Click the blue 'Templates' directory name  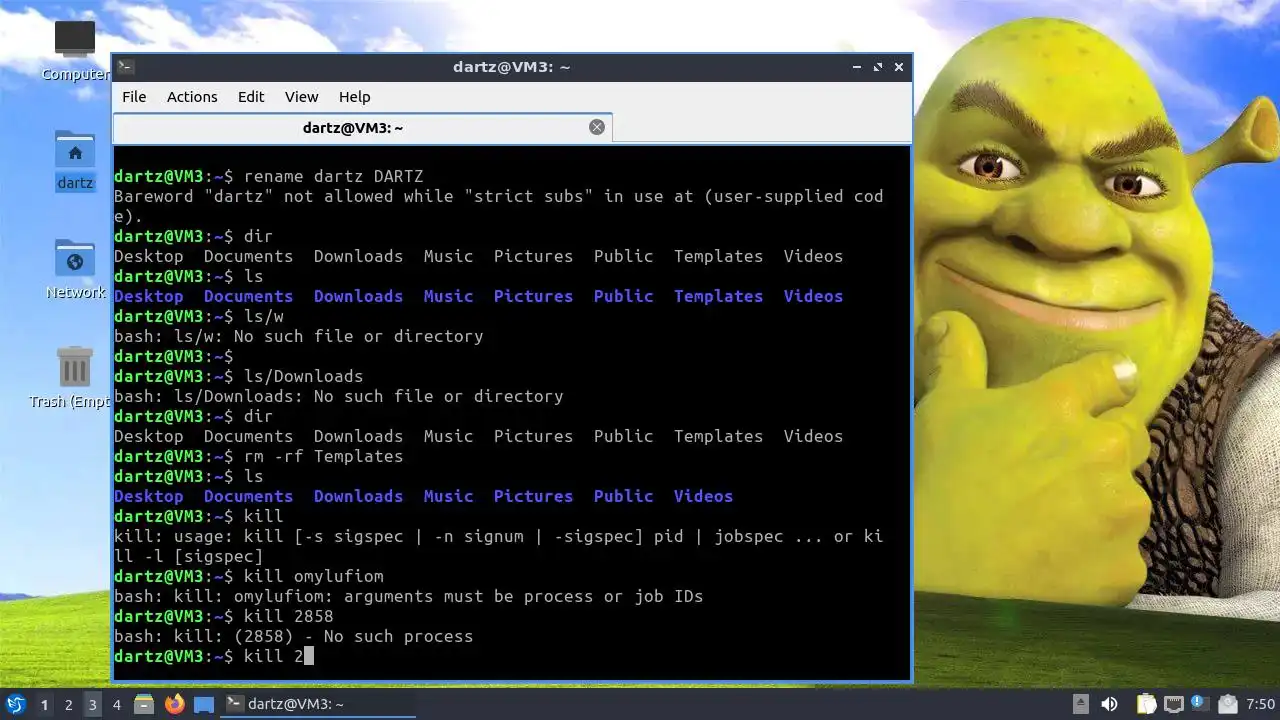tap(718, 296)
